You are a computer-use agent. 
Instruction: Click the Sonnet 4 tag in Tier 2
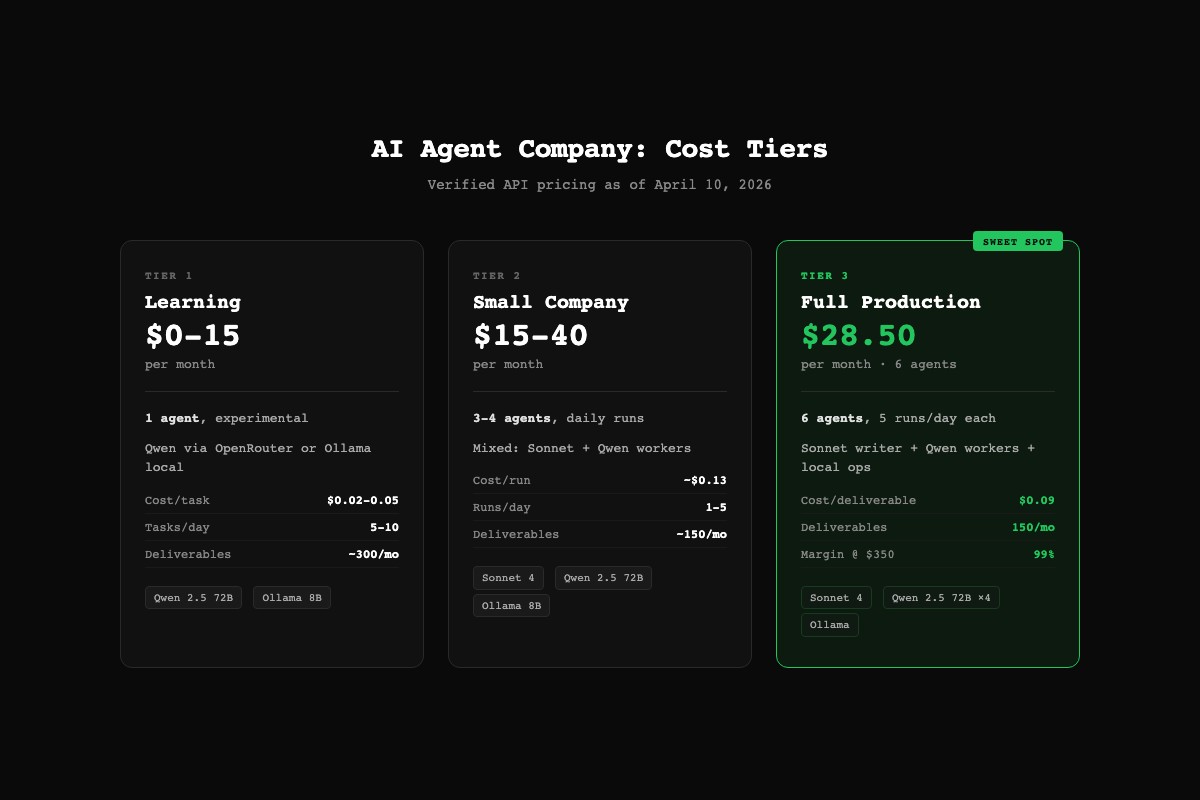[508, 577]
